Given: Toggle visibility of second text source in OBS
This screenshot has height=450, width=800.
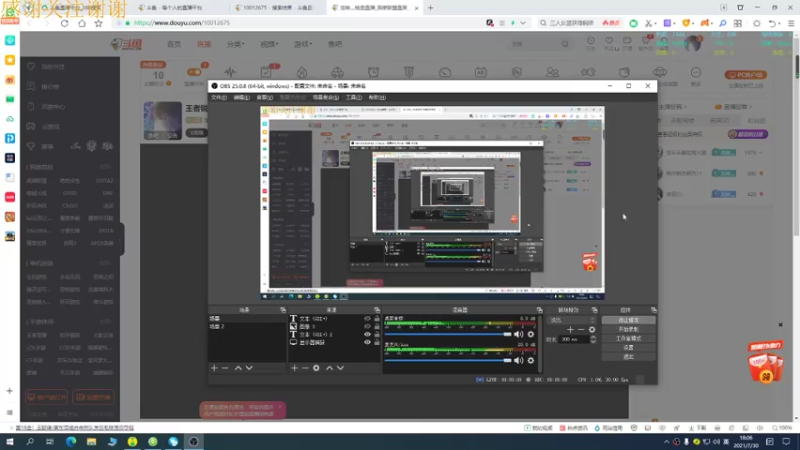Looking at the screenshot, I should [x=367, y=335].
